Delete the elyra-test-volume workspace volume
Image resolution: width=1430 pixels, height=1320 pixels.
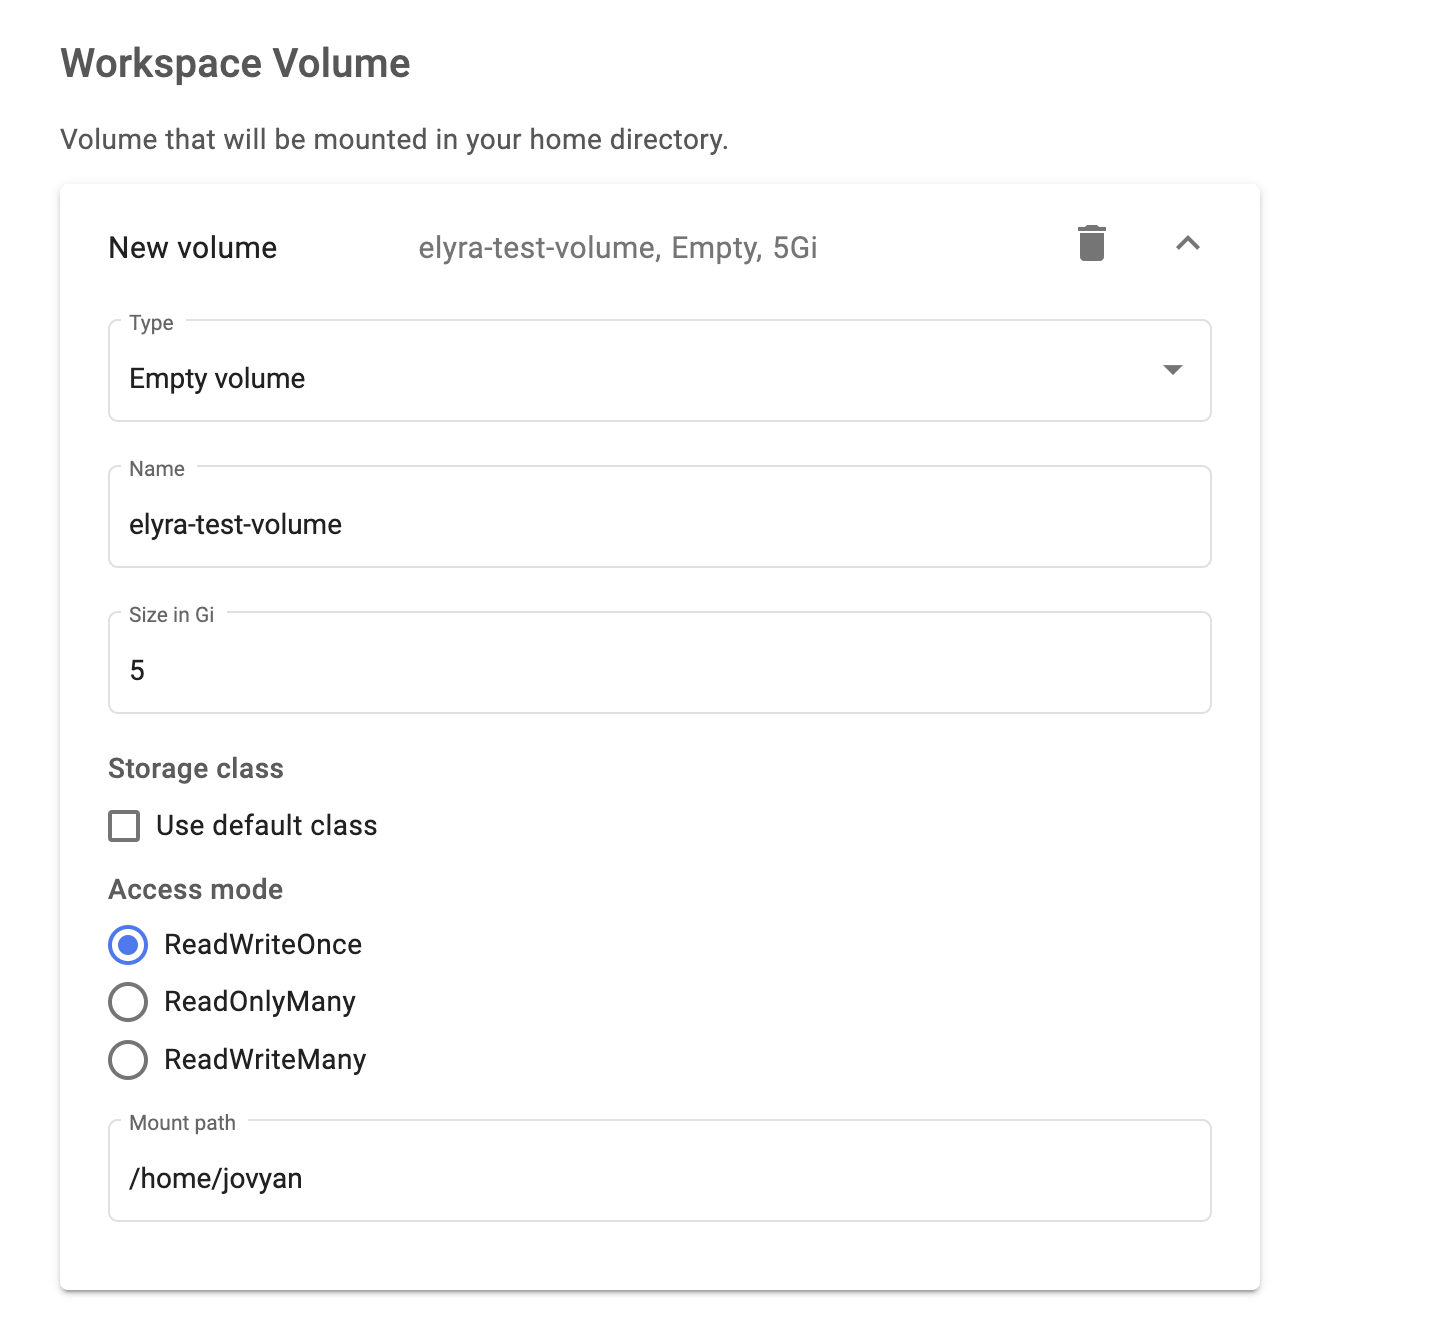[1092, 243]
